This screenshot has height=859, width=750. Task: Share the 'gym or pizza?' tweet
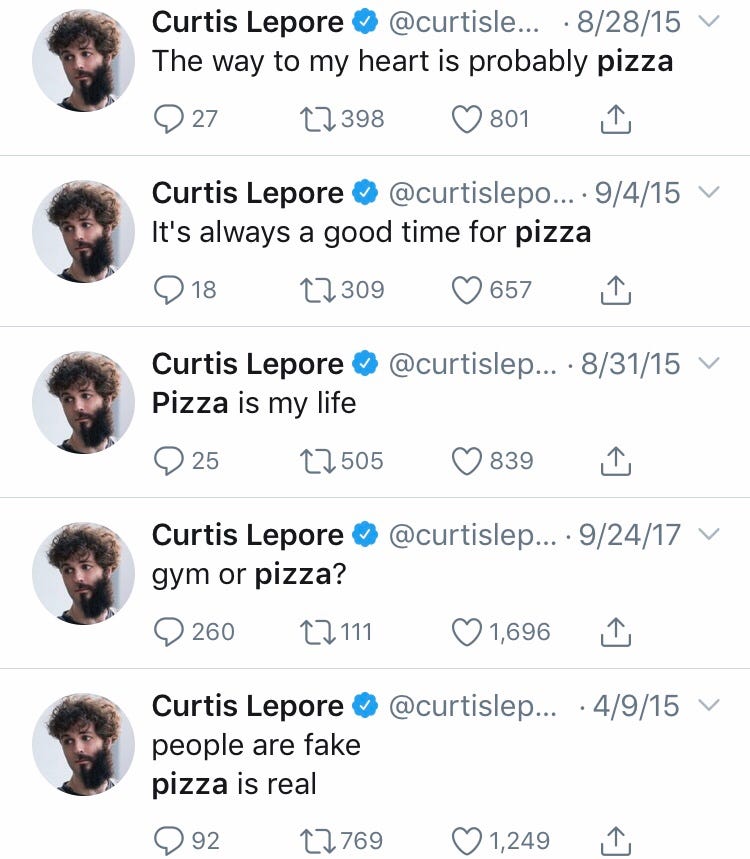[x=616, y=633]
